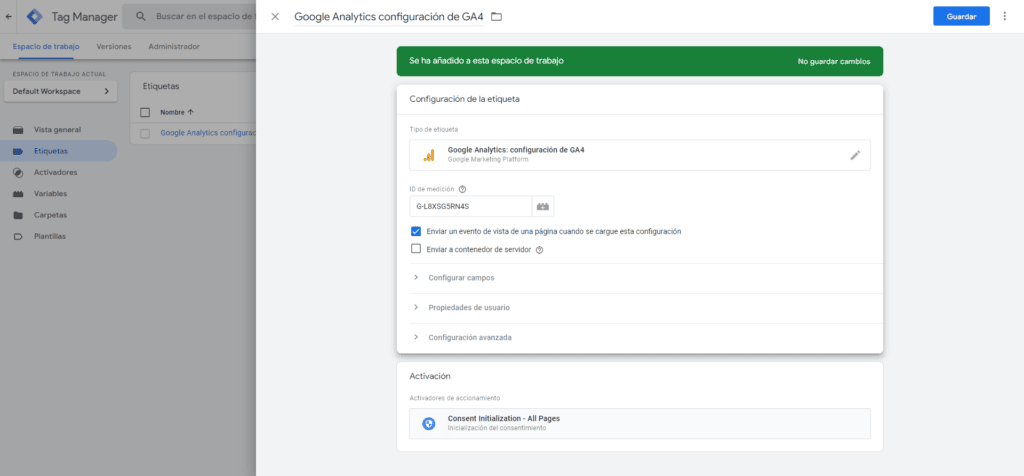Click the Variables brick icon
1024x476 pixels.
coord(18,194)
